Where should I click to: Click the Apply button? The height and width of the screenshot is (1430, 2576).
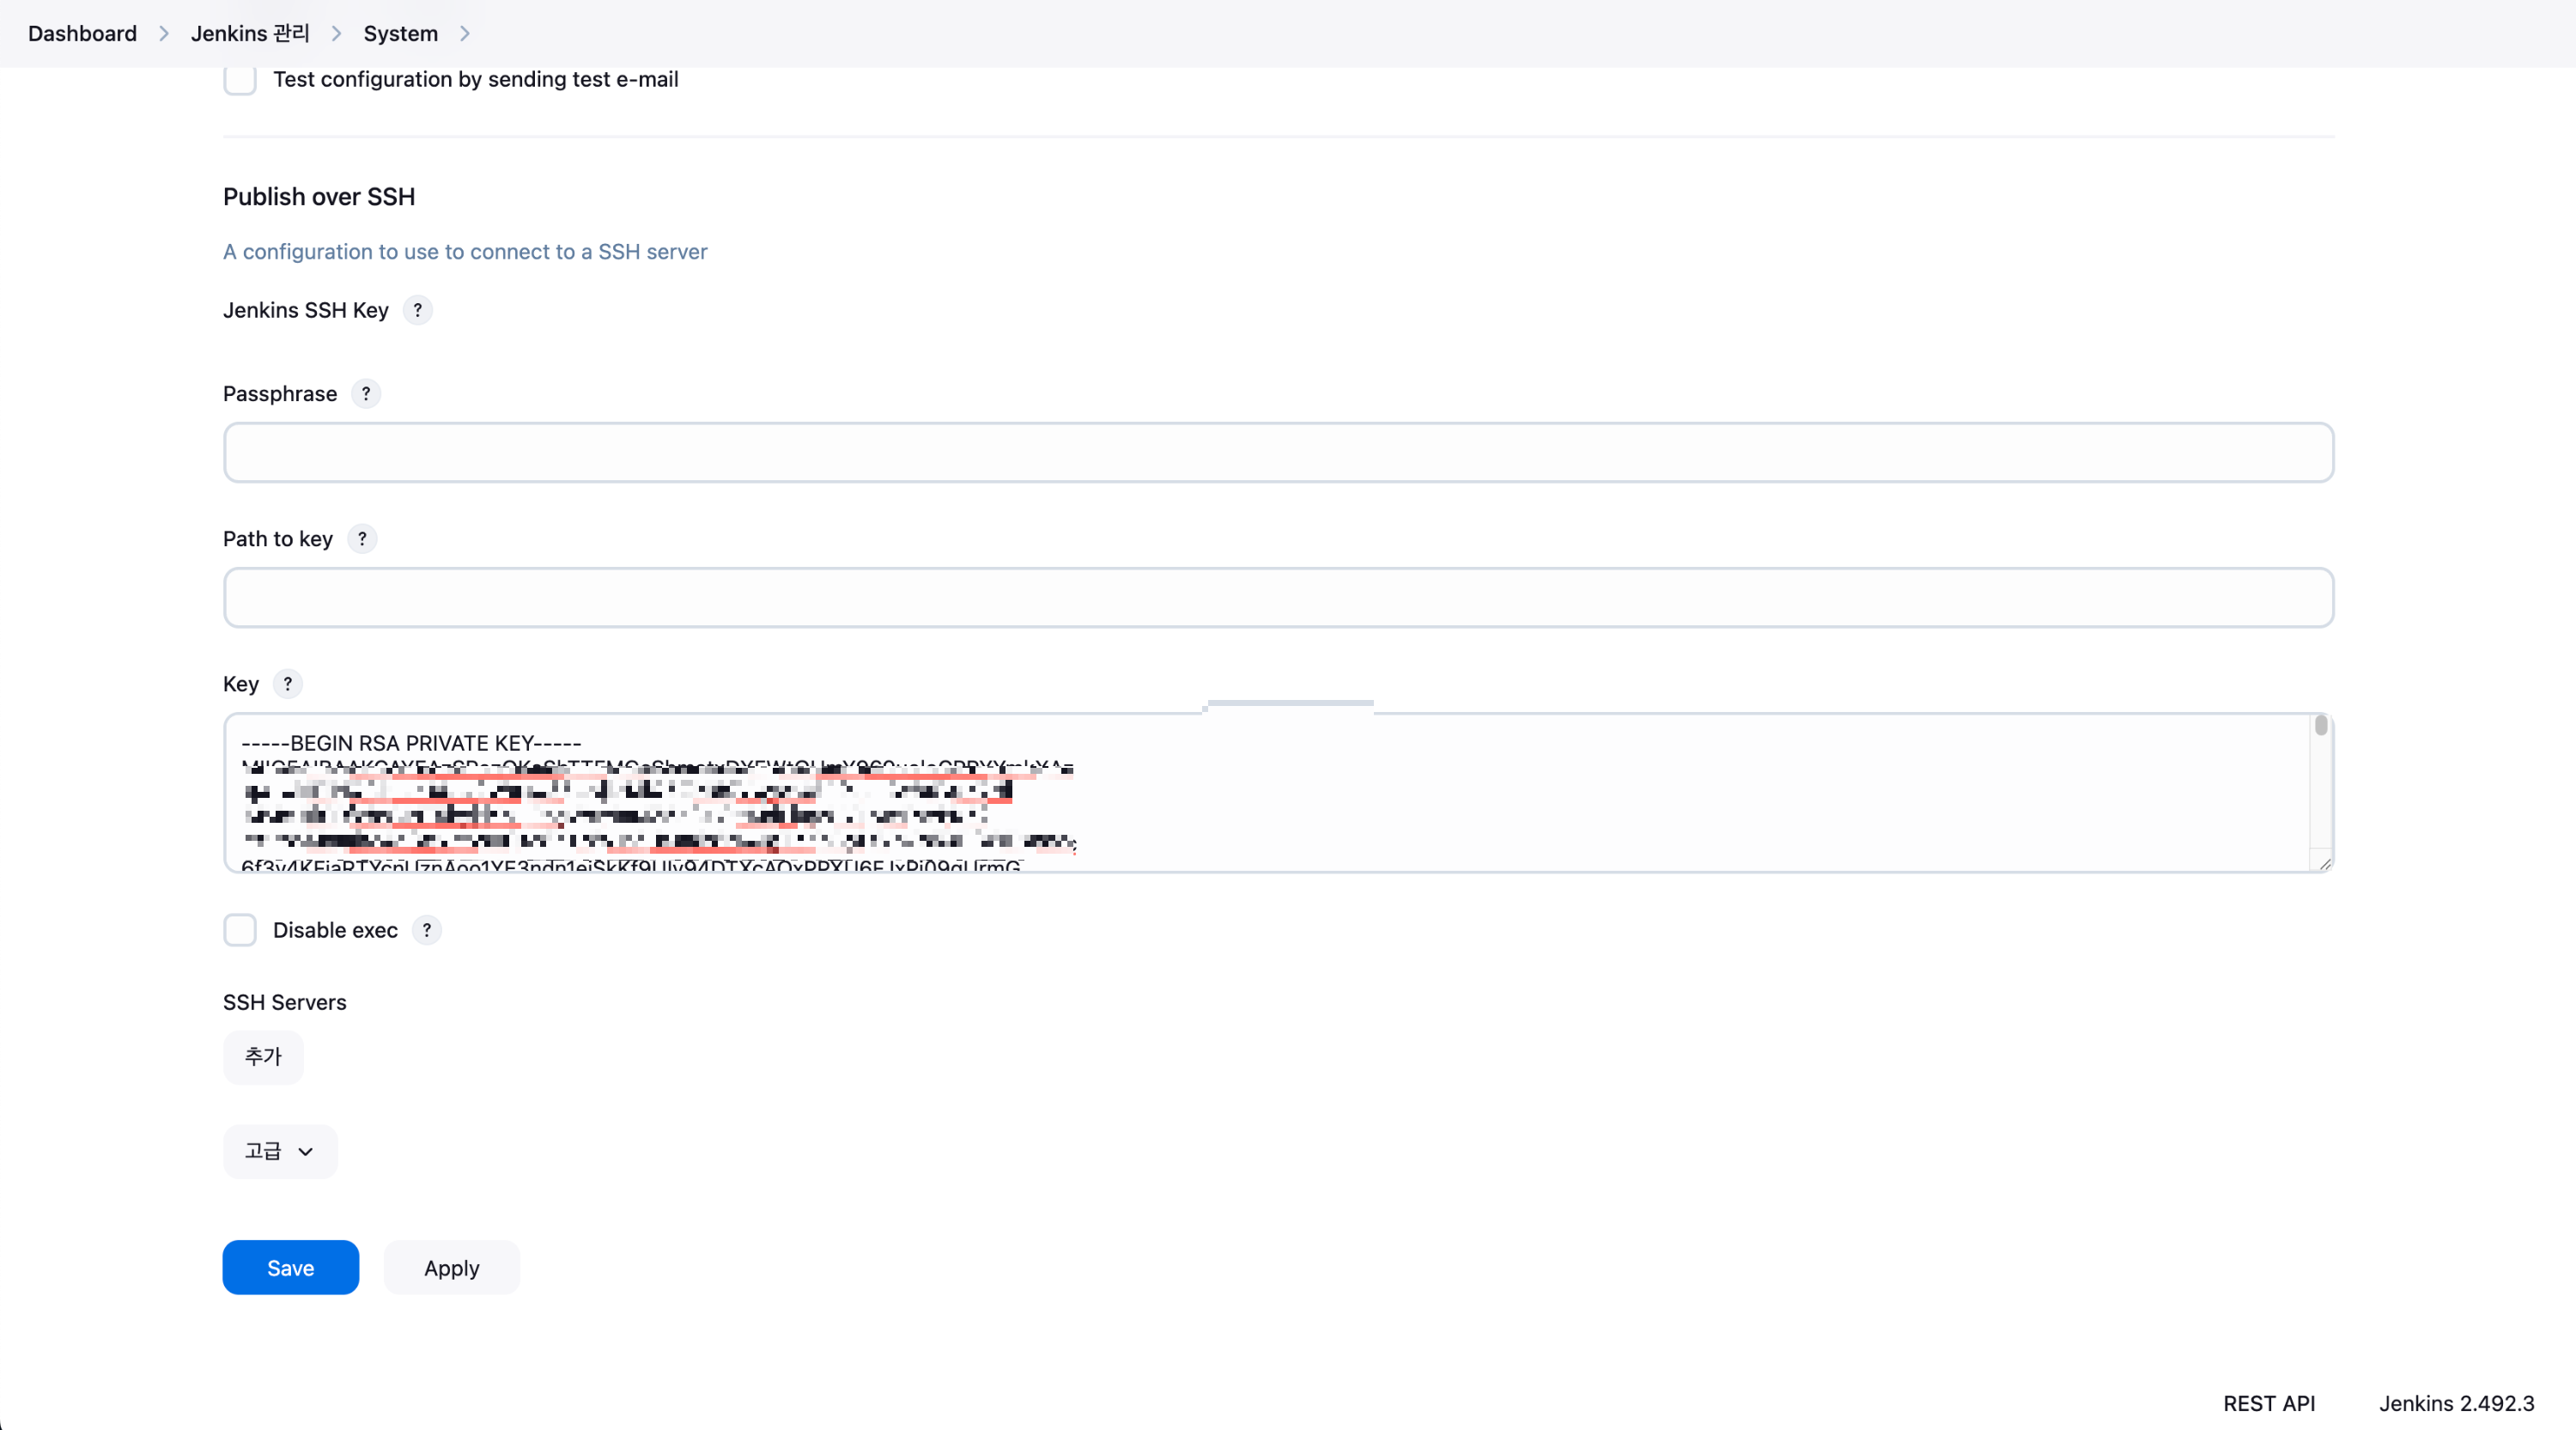451,1268
